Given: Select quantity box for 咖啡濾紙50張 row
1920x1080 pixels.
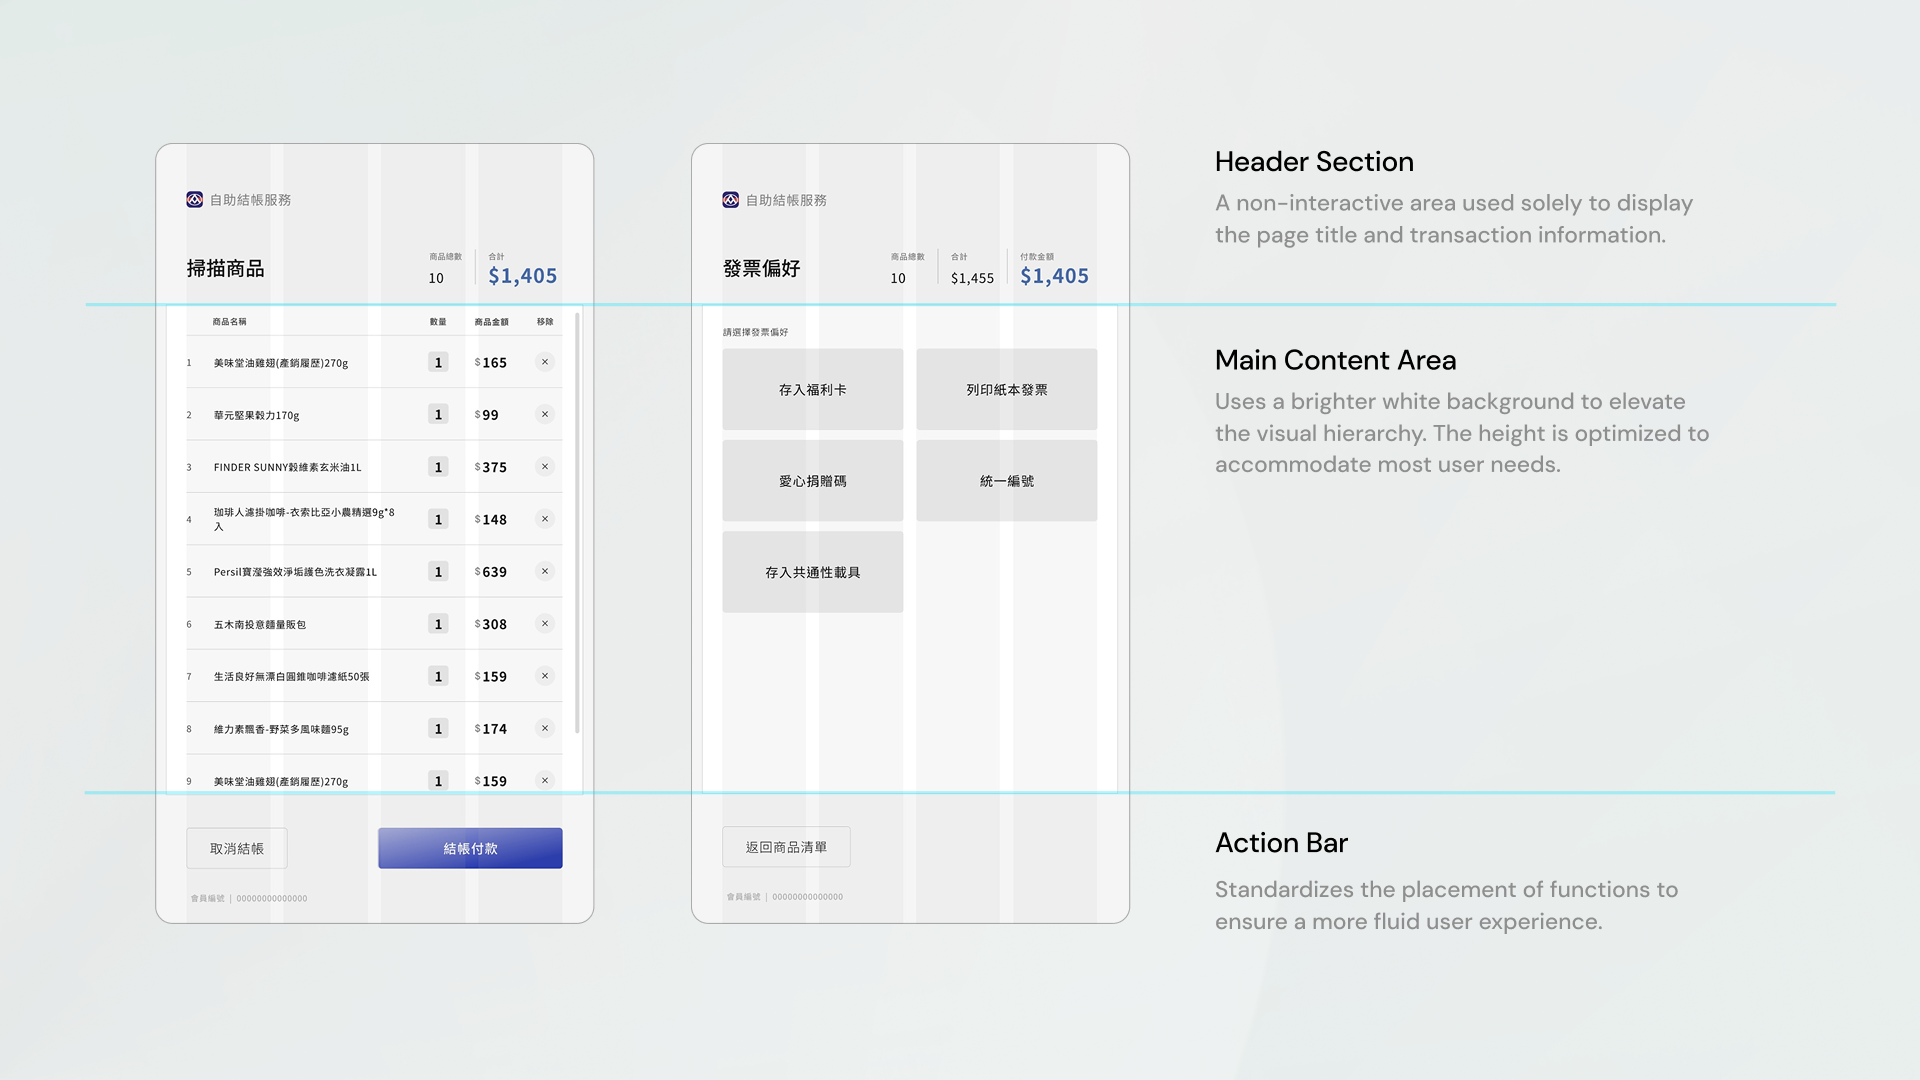Looking at the screenshot, I should coord(438,676).
